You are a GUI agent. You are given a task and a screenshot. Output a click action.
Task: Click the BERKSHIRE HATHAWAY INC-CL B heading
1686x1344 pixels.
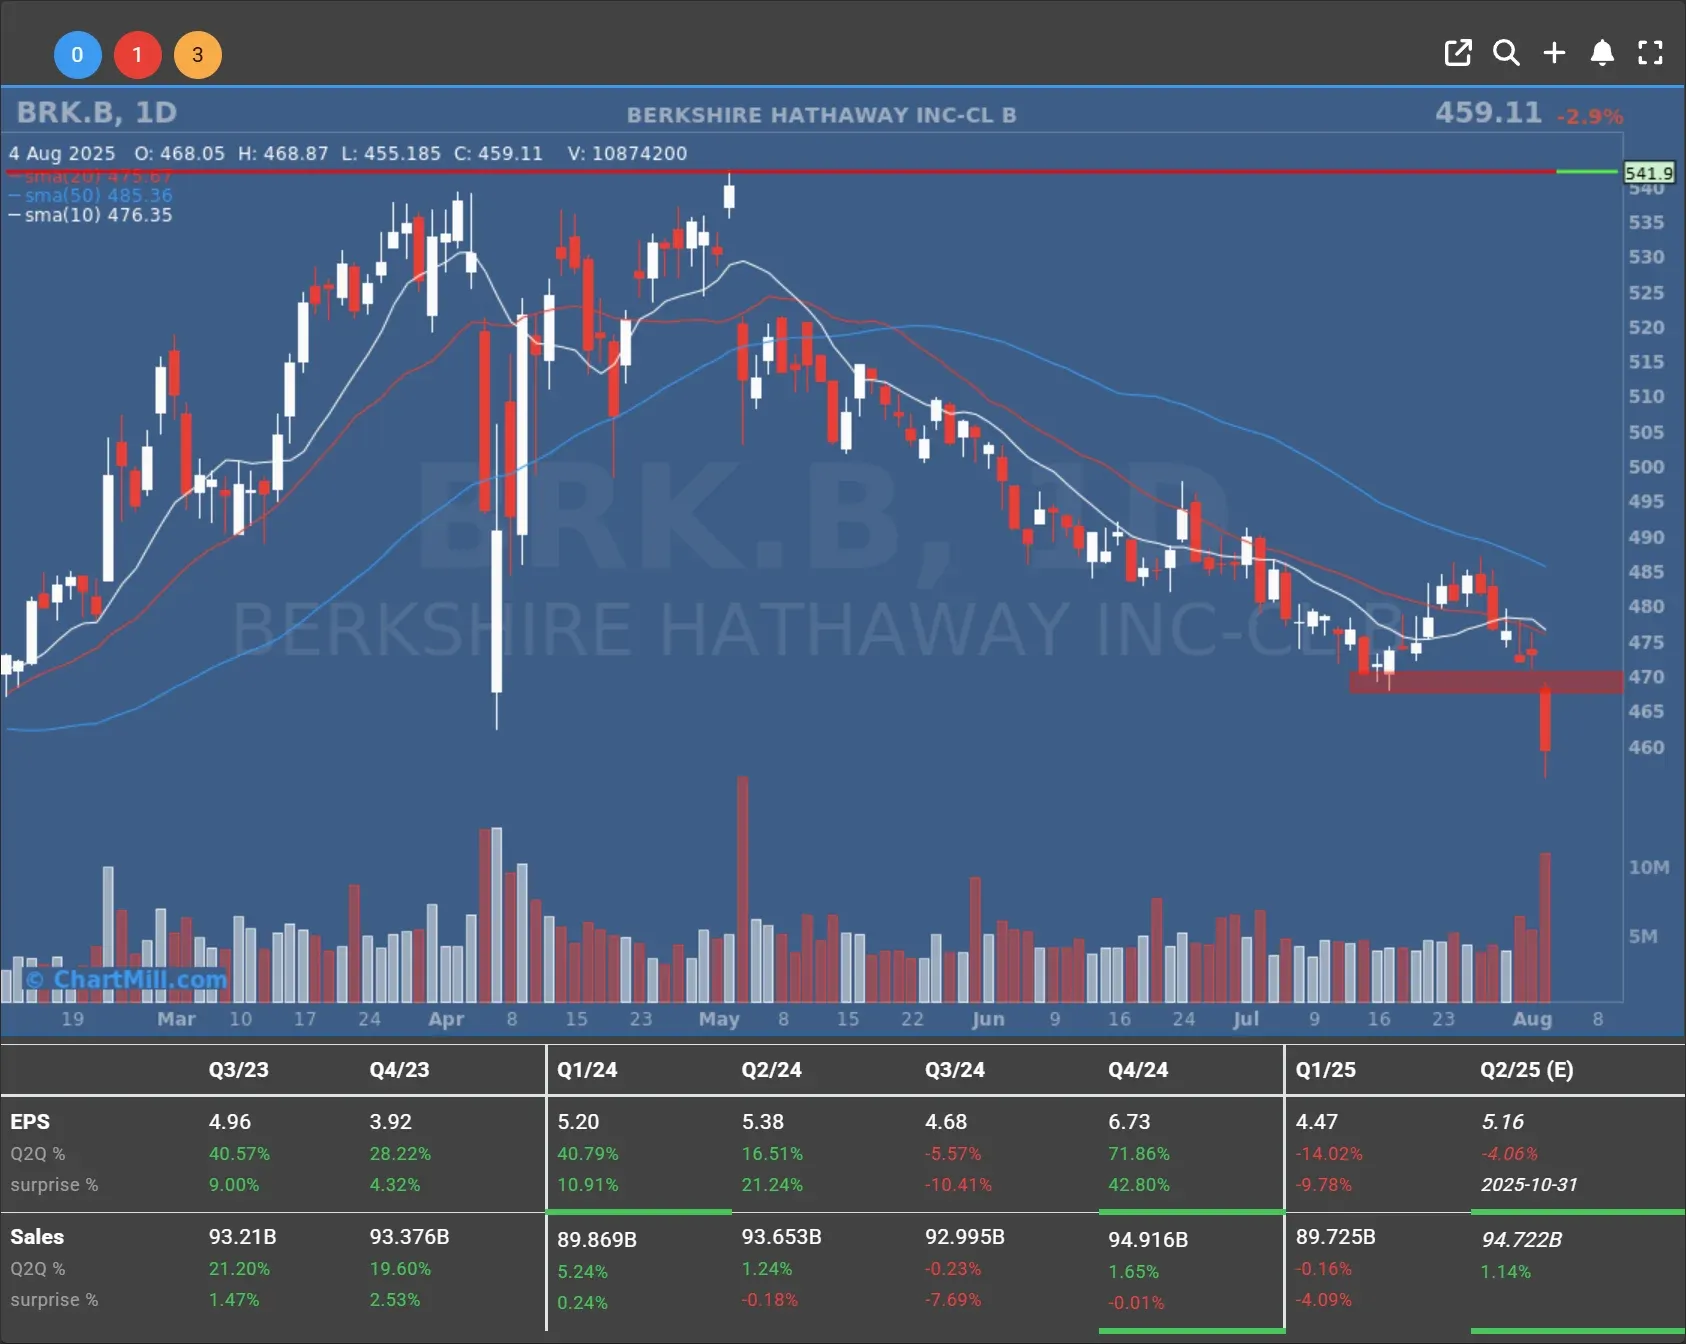821,115
